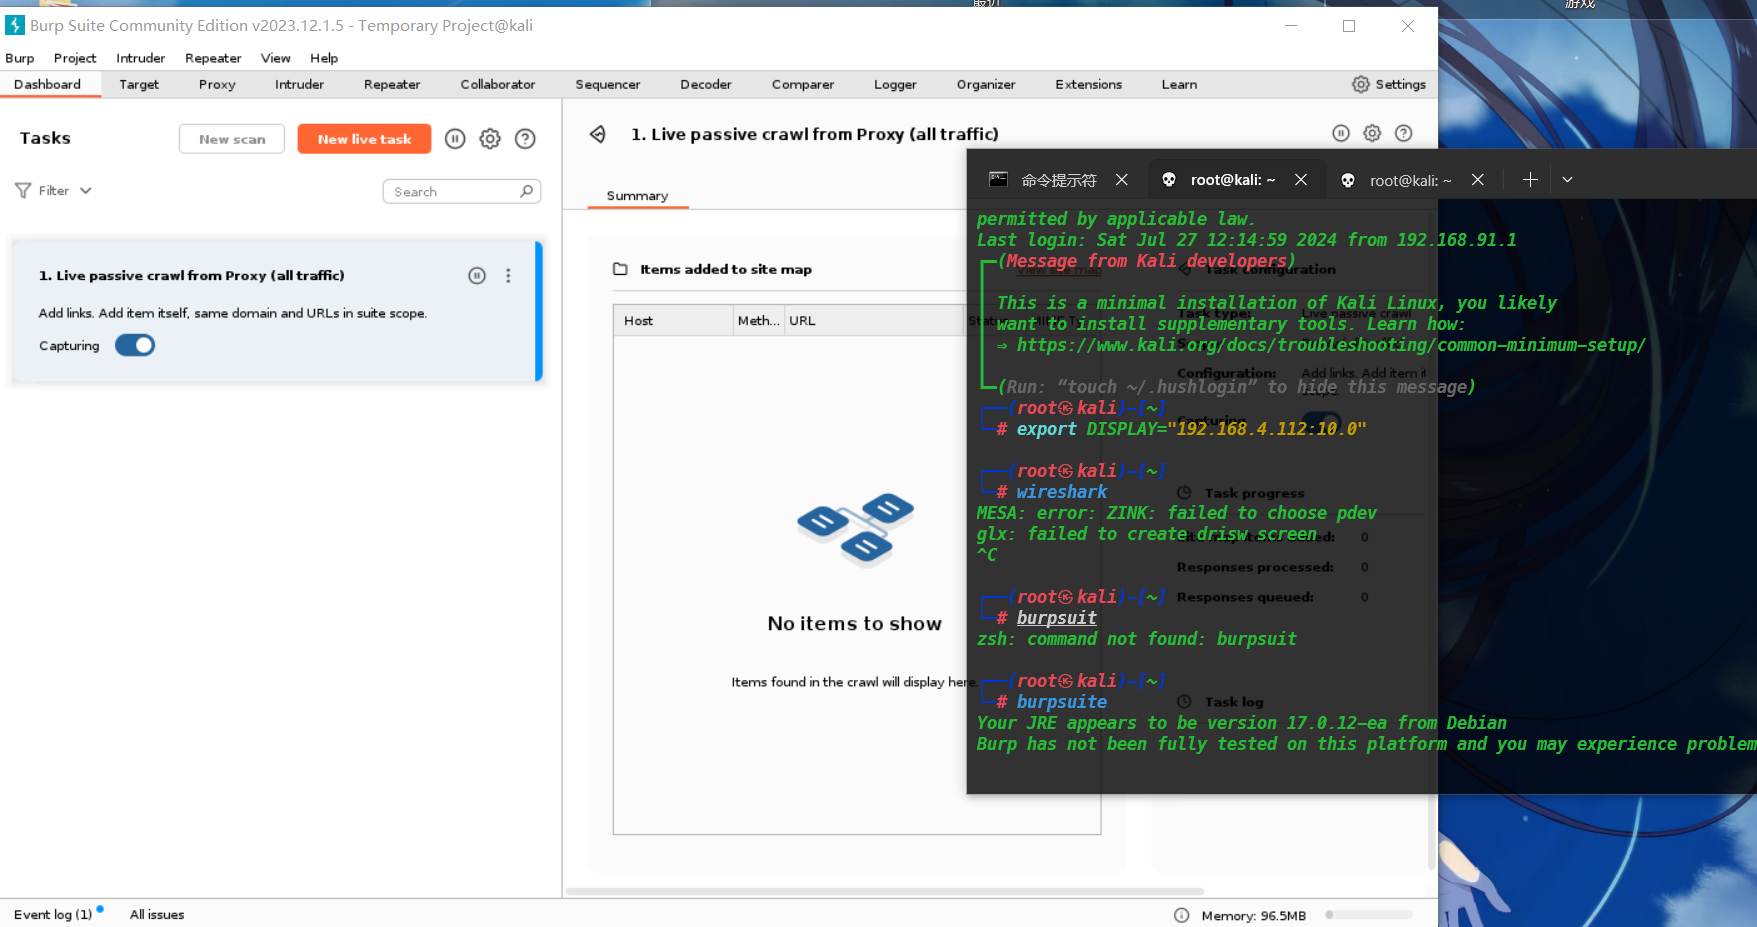Open the Collaborator tab
The height and width of the screenshot is (927, 1757).
[x=498, y=84]
